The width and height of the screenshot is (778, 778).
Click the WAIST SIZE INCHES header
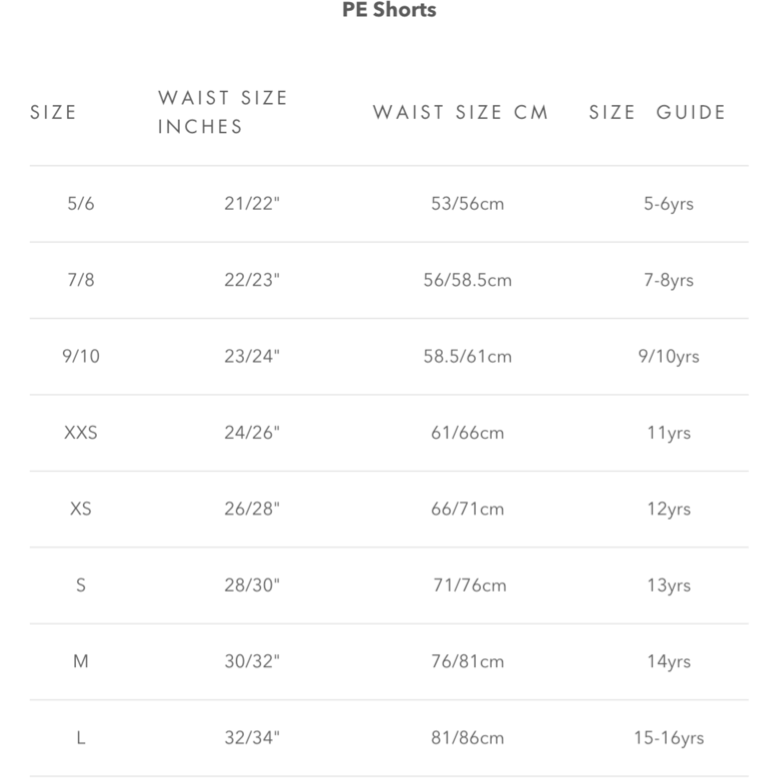(223, 112)
